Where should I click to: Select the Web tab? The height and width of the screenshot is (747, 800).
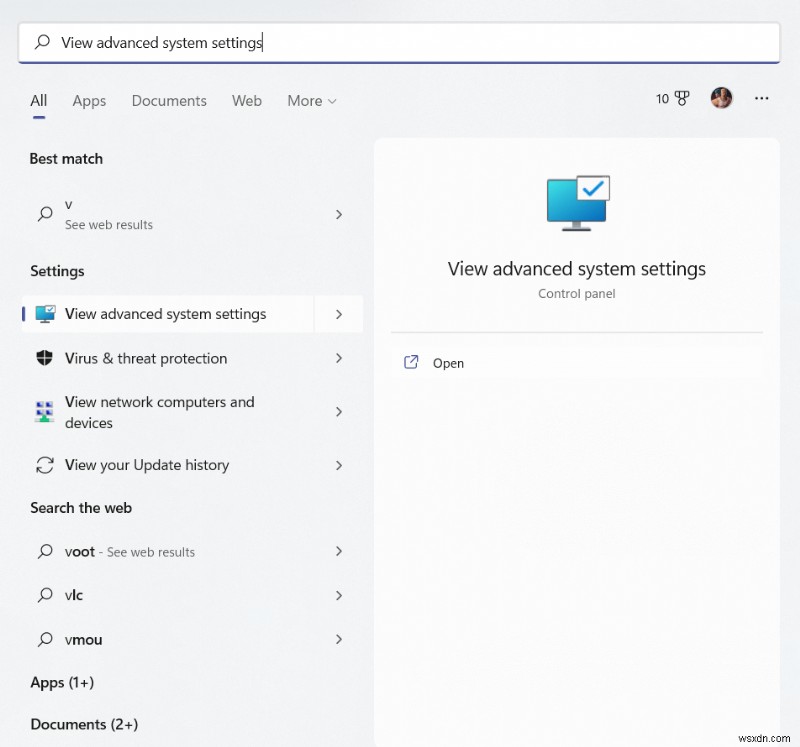[247, 101]
